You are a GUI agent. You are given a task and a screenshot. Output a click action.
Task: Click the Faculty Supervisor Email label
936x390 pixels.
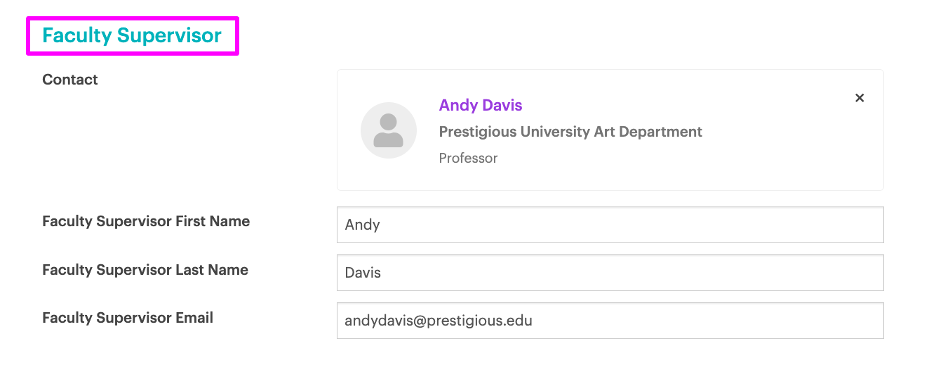128,318
